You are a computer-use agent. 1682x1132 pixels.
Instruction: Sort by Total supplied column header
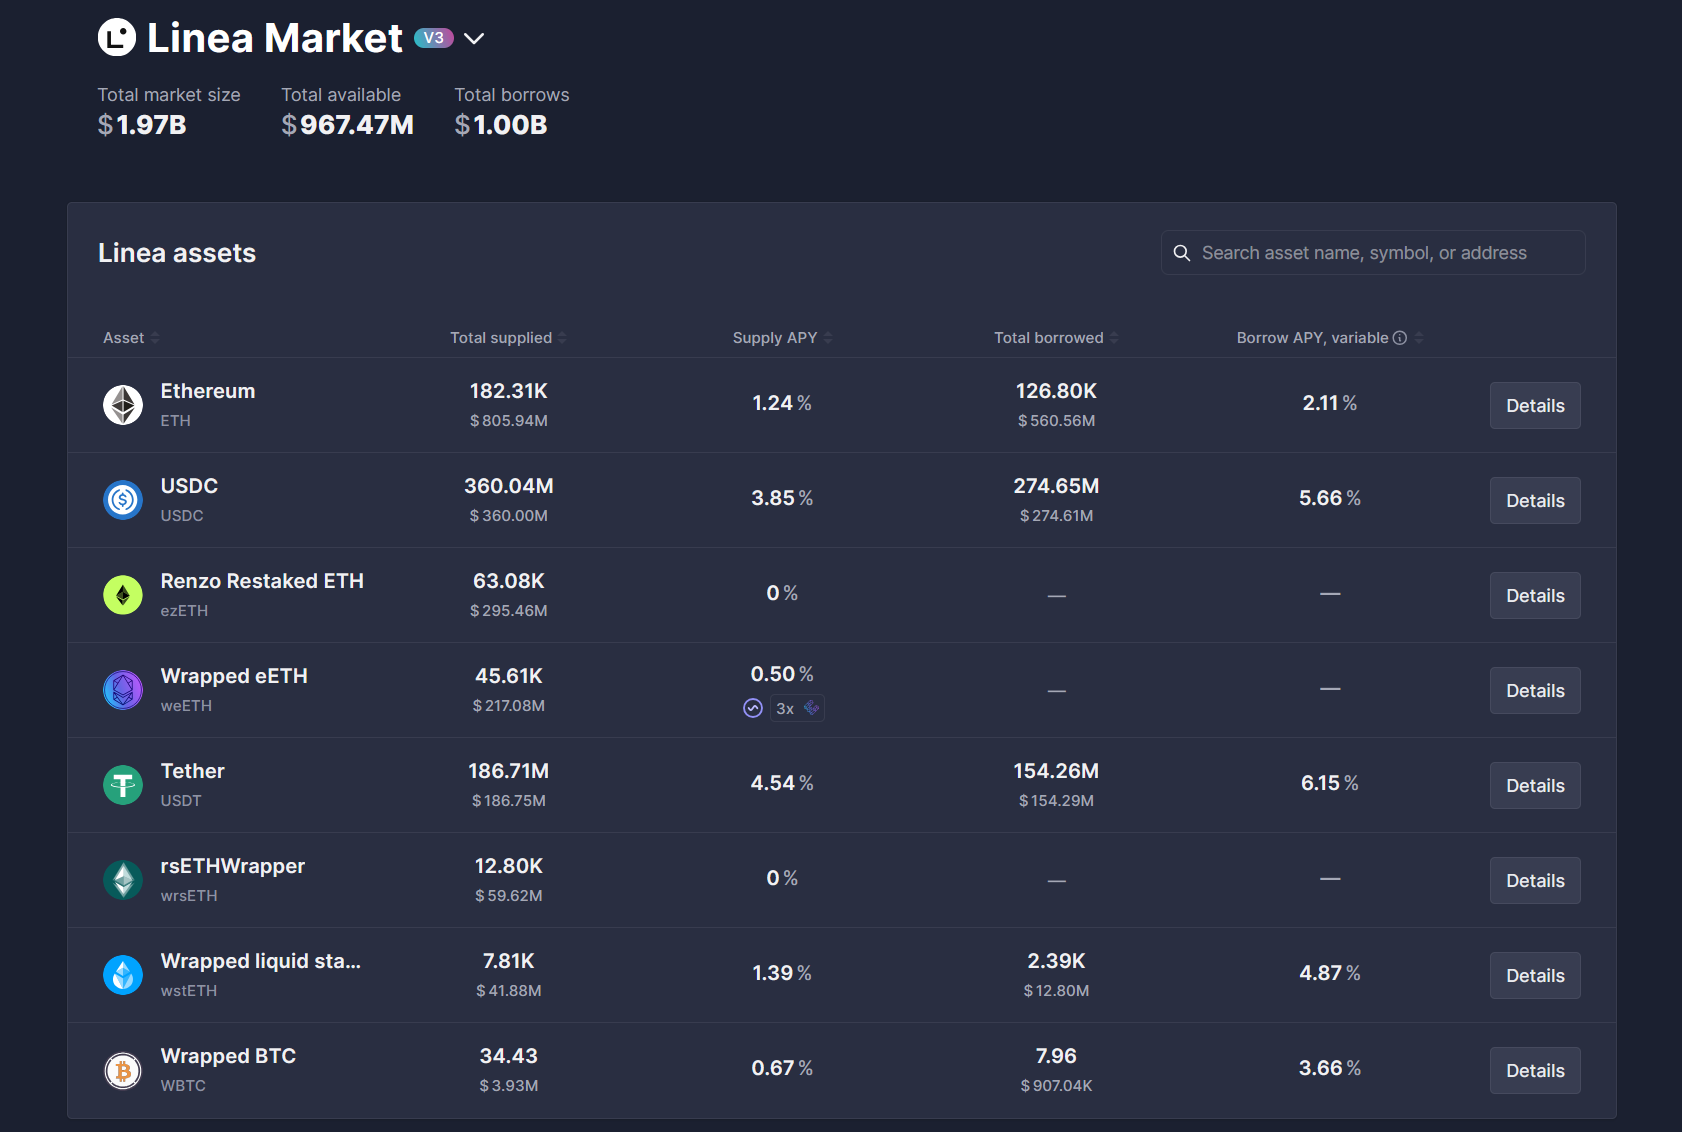pos(508,338)
